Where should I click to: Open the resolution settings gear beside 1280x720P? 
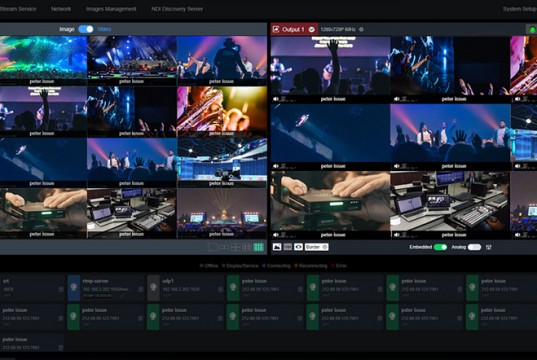(361, 29)
